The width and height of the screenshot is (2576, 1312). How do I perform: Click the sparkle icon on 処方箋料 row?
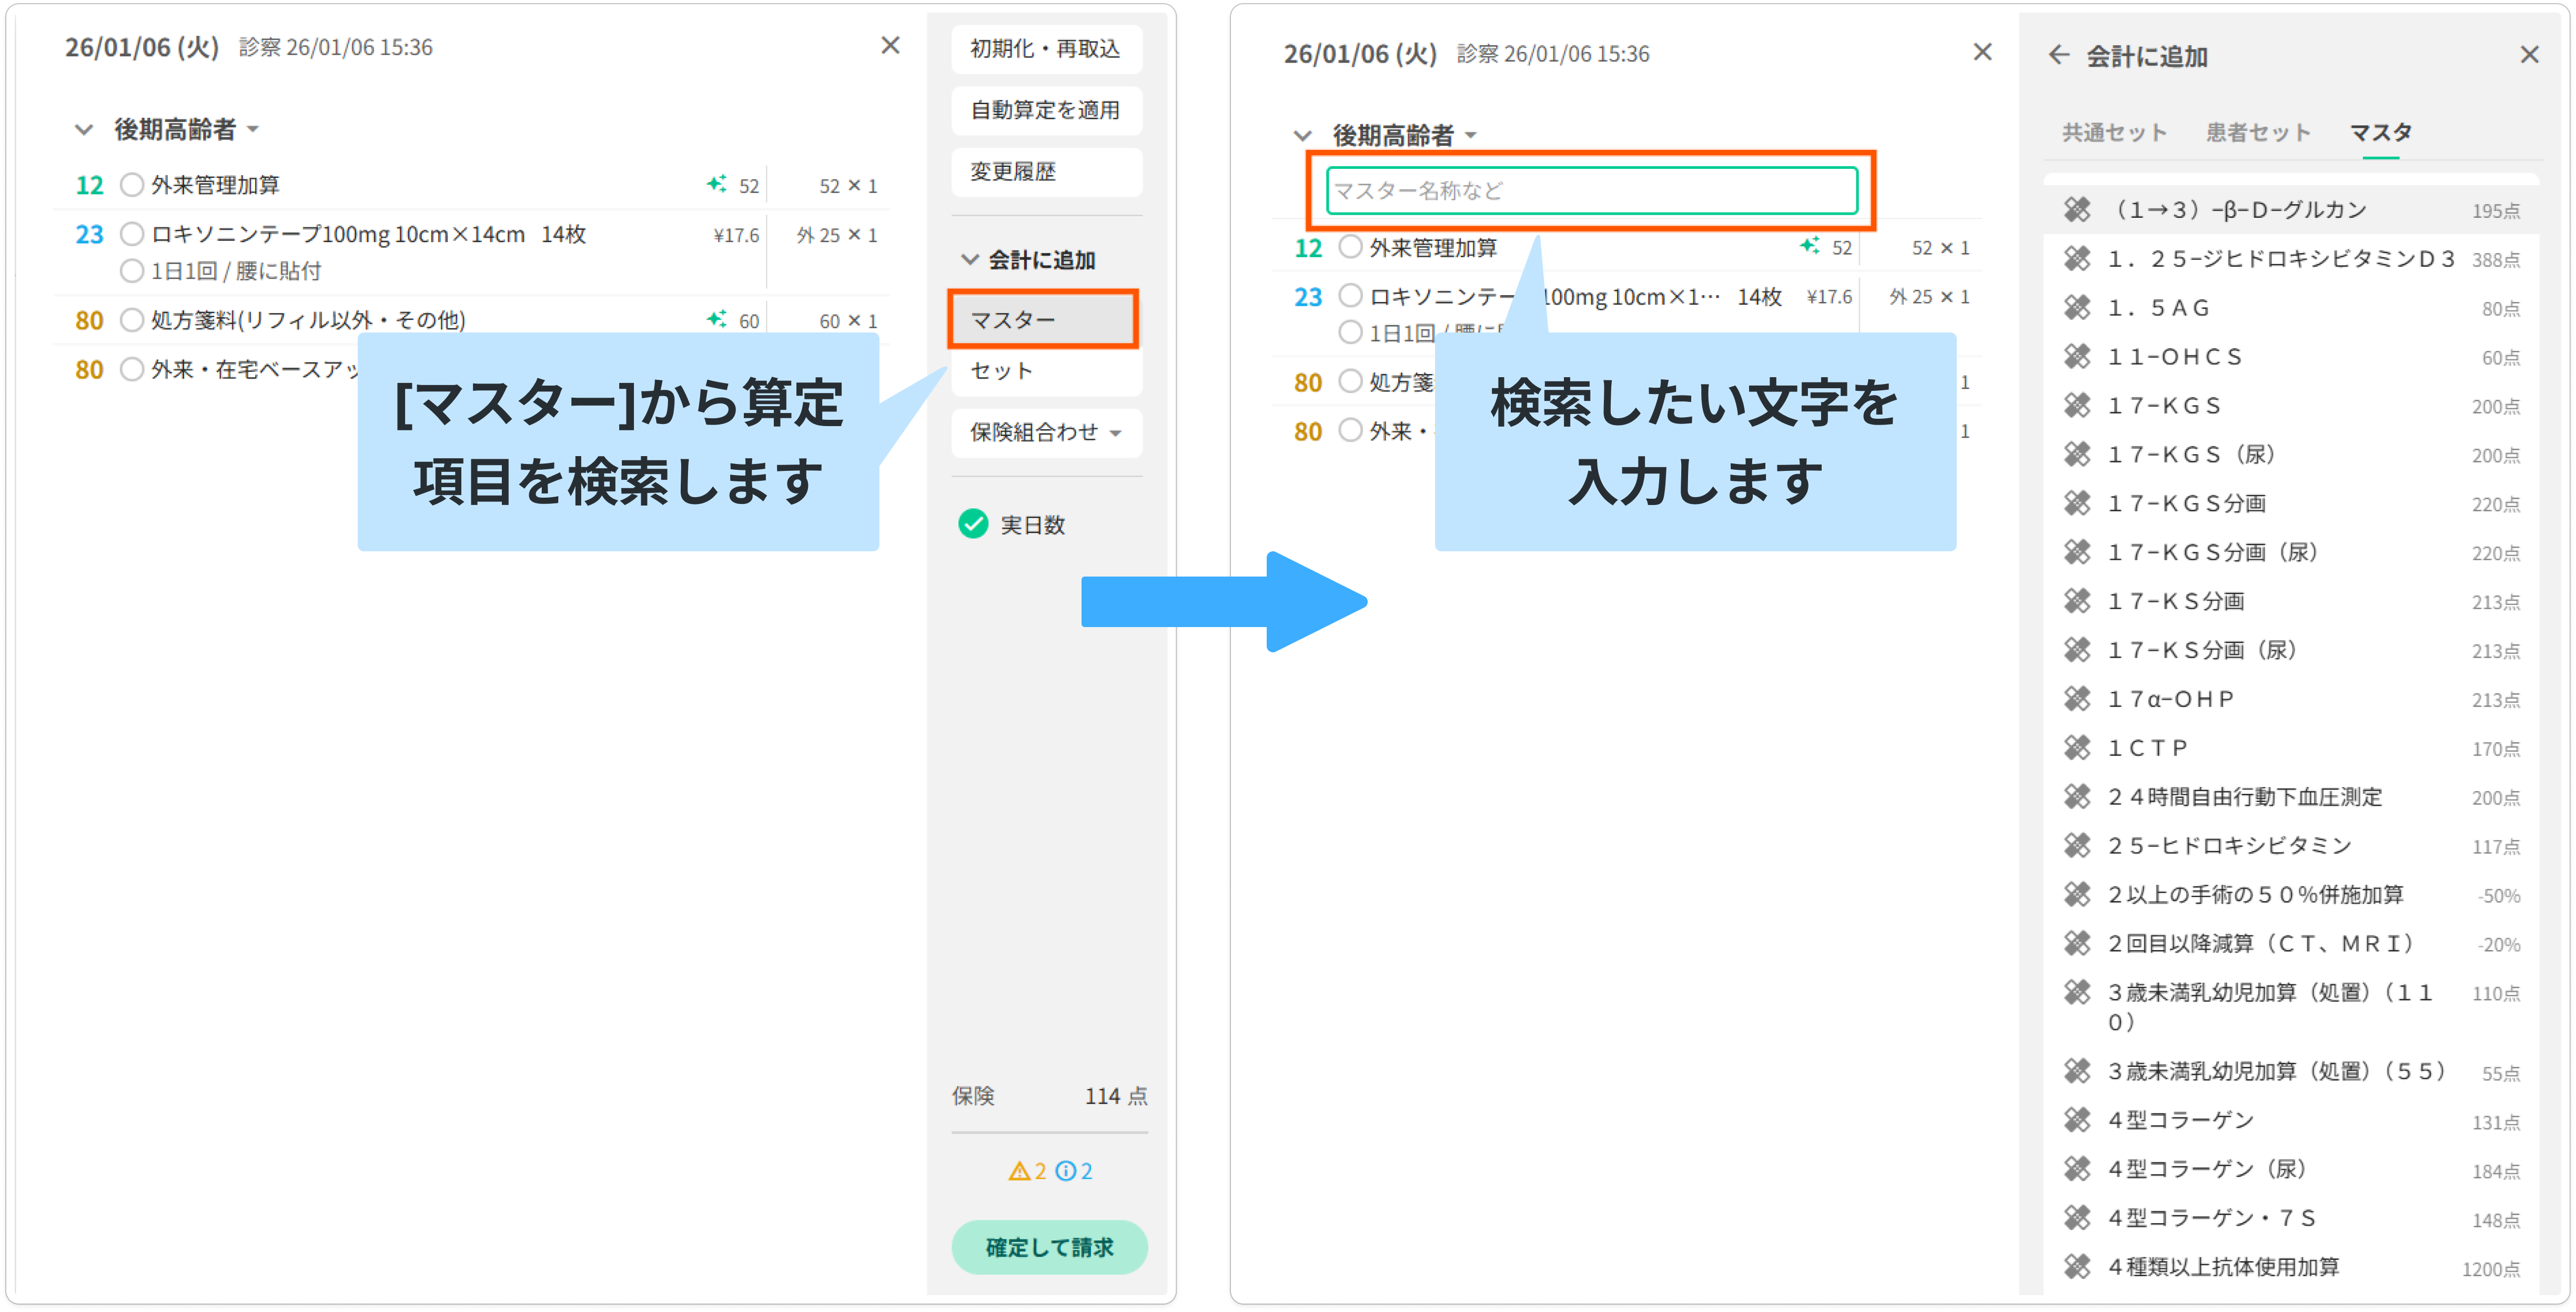point(716,319)
